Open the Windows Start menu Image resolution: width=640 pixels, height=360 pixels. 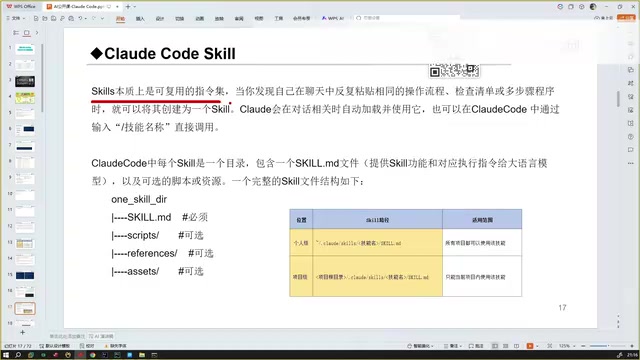[x=6, y=355]
